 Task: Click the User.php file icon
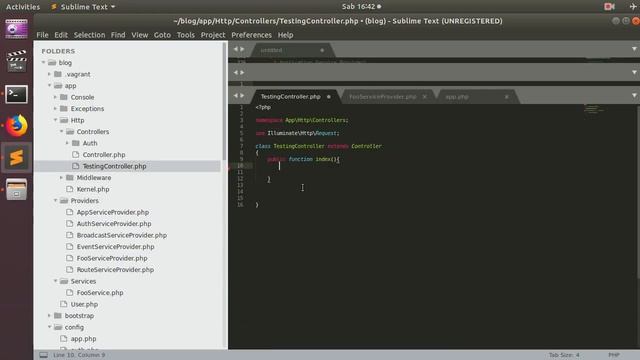click(x=64, y=304)
